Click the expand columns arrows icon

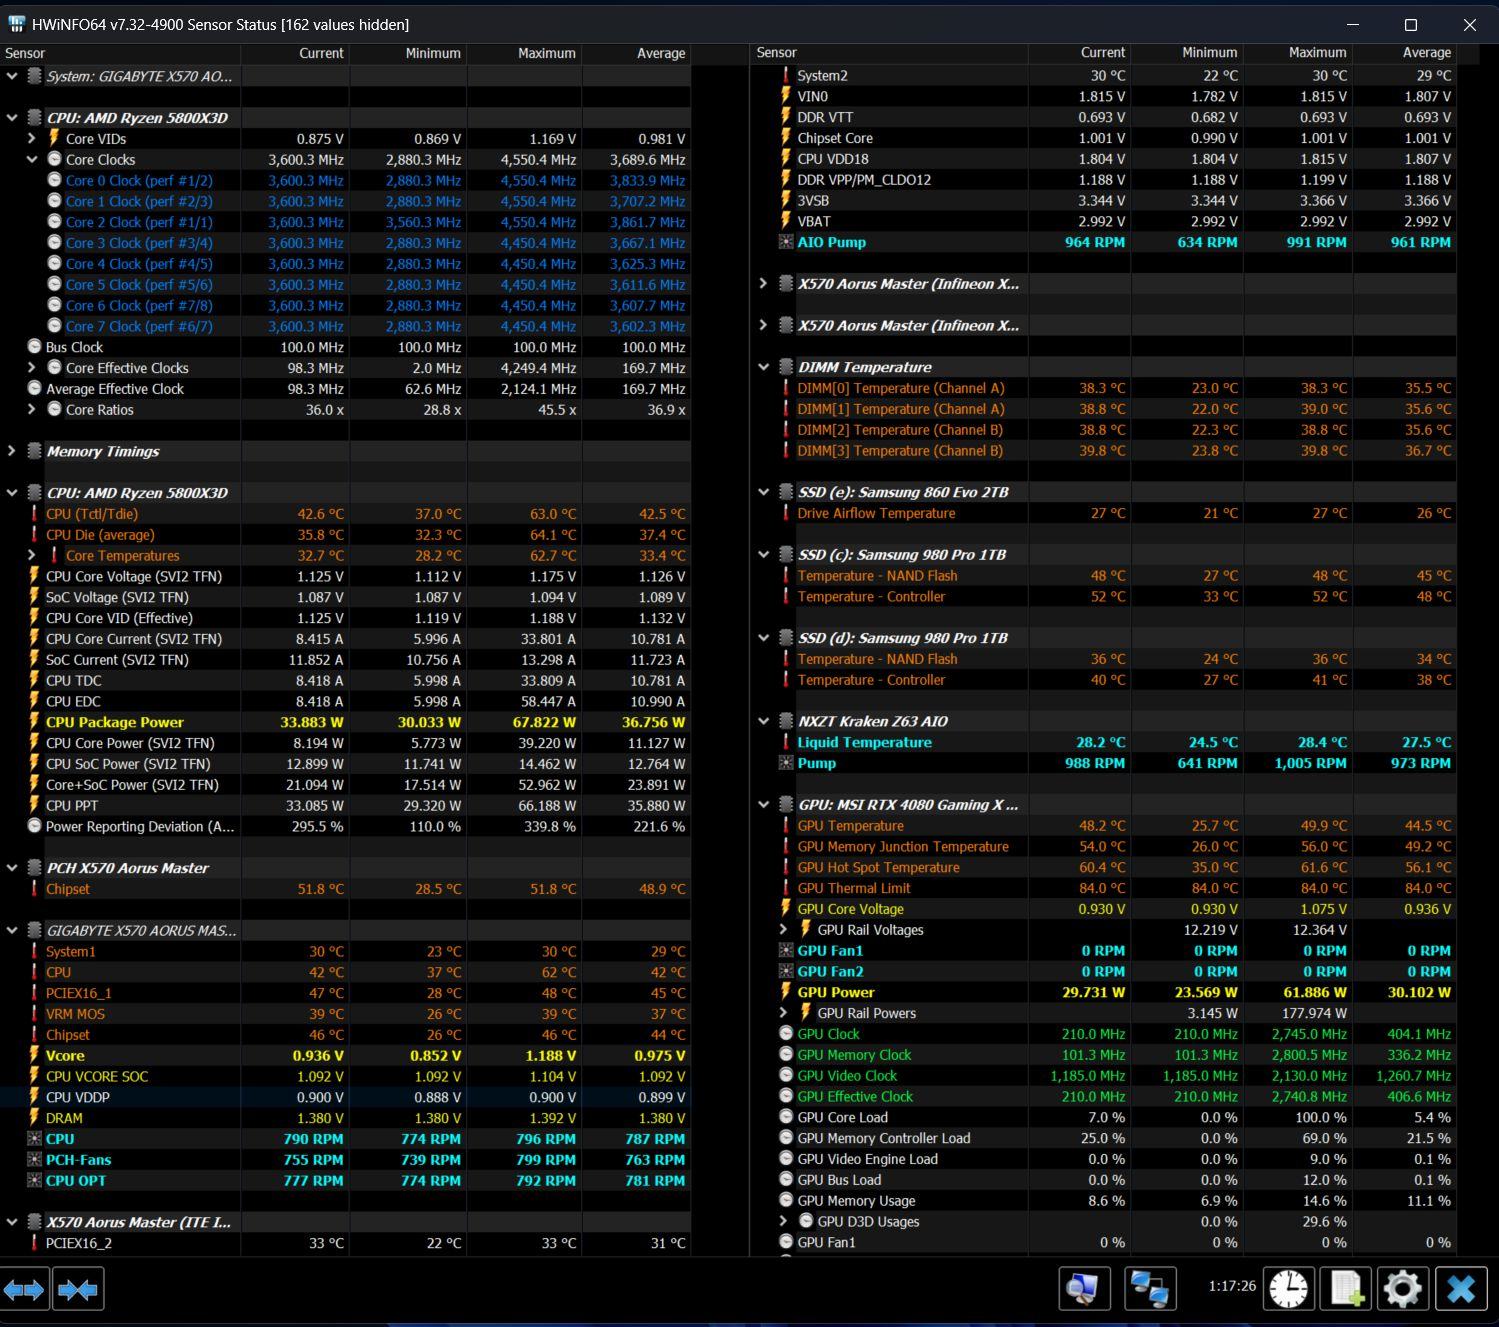[x=24, y=1289]
